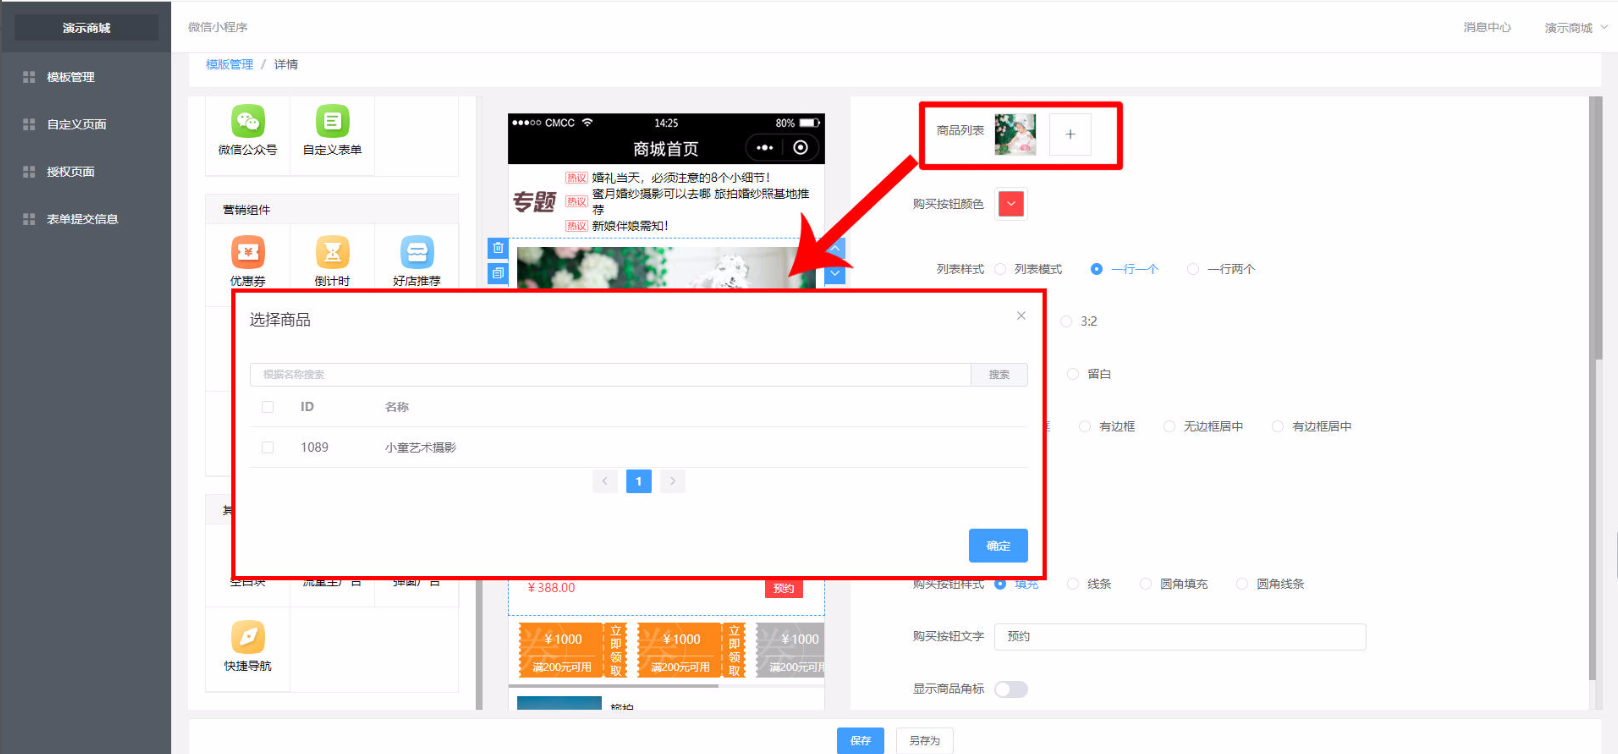This screenshot has height=754, width=1618.
Task: Add the 快捷导航 navigation component
Action: (x=248, y=646)
